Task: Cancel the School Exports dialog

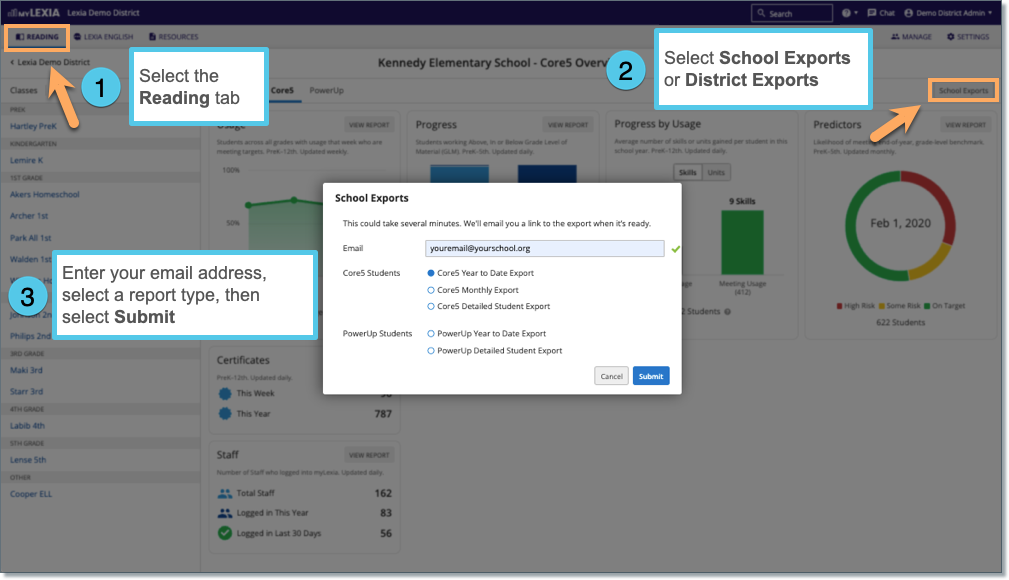Action: pyautogui.click(x=611, y=376)
